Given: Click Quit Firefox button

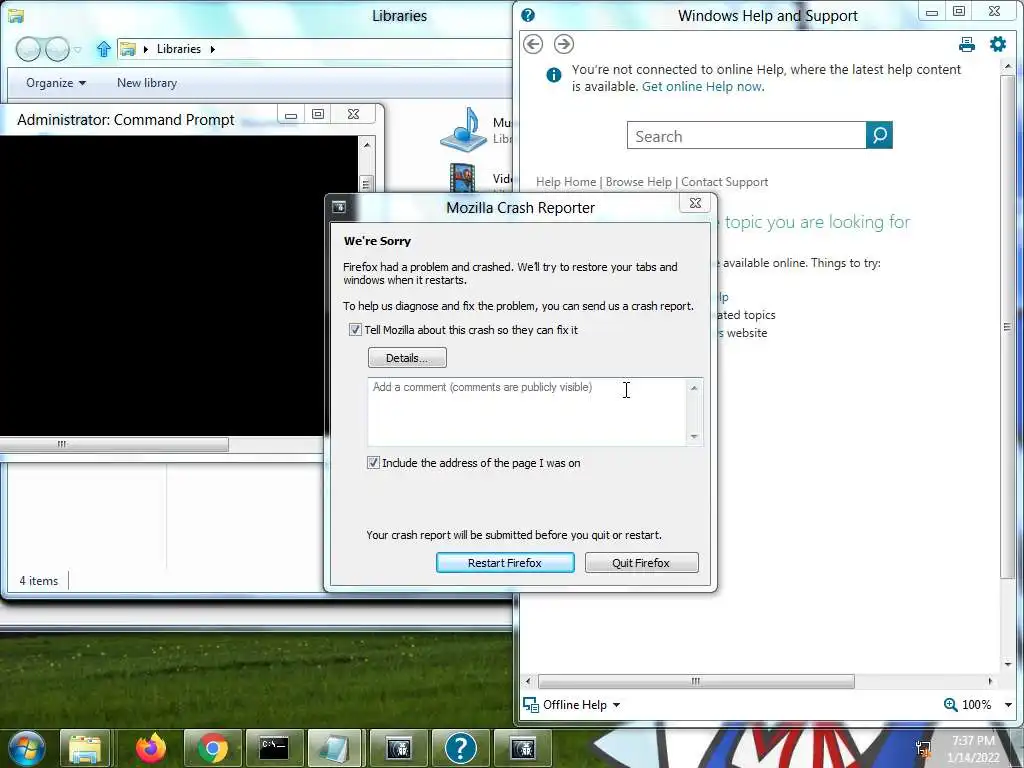Looking at the screenshot, I should click(x=641, y=563).
